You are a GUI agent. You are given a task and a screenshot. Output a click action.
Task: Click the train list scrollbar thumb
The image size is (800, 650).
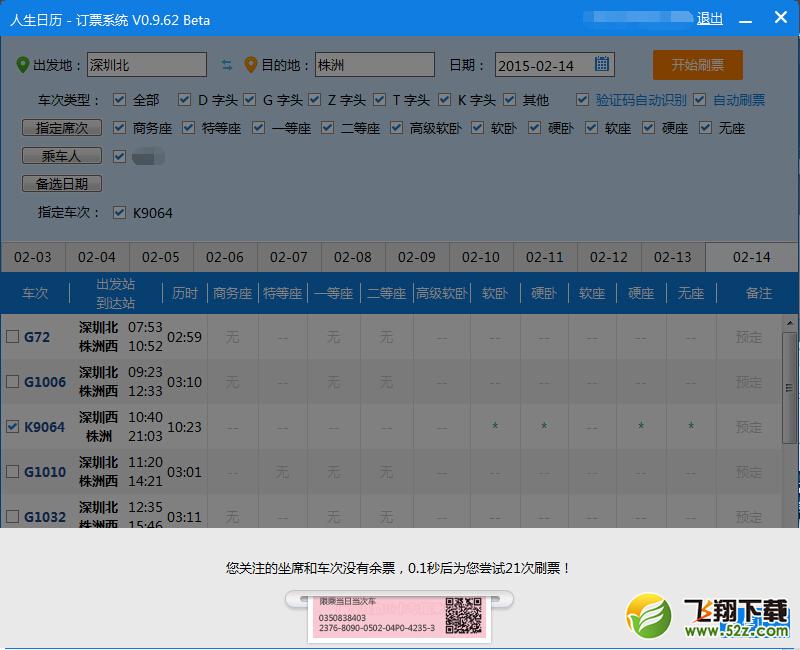[789, 388]
